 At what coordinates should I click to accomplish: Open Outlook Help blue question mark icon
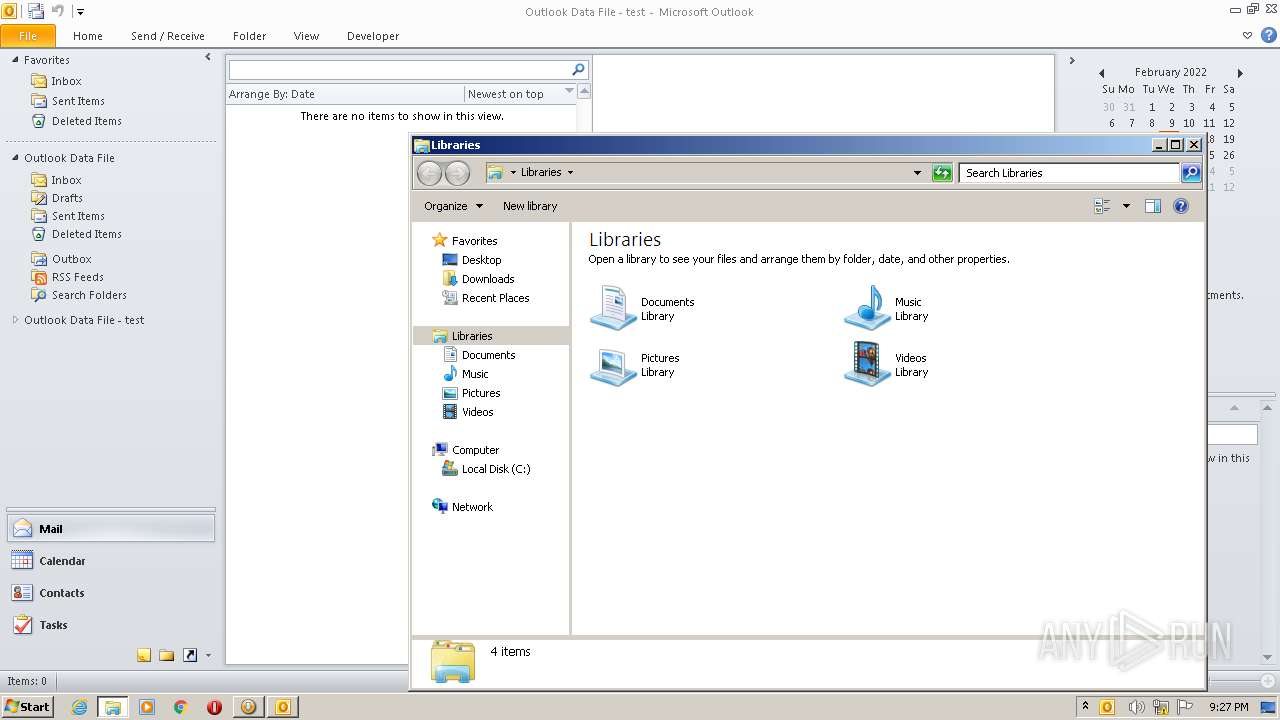point(1268,36)
